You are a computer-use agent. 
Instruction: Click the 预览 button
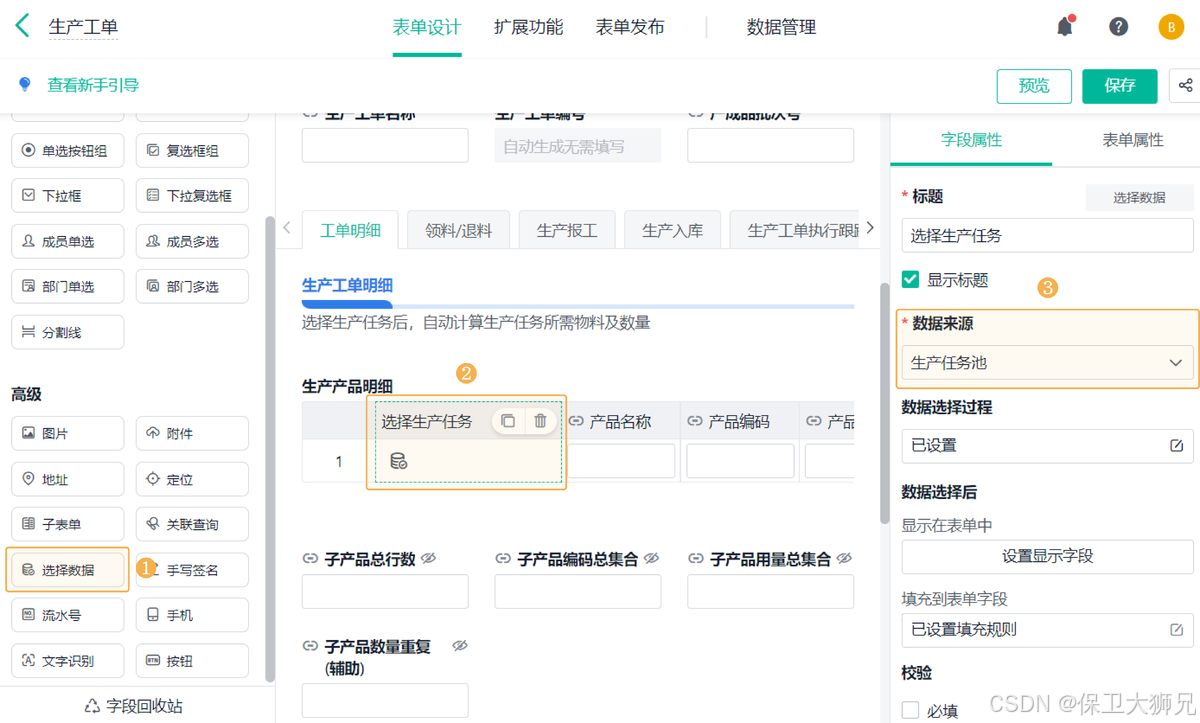coord(1034,86)
